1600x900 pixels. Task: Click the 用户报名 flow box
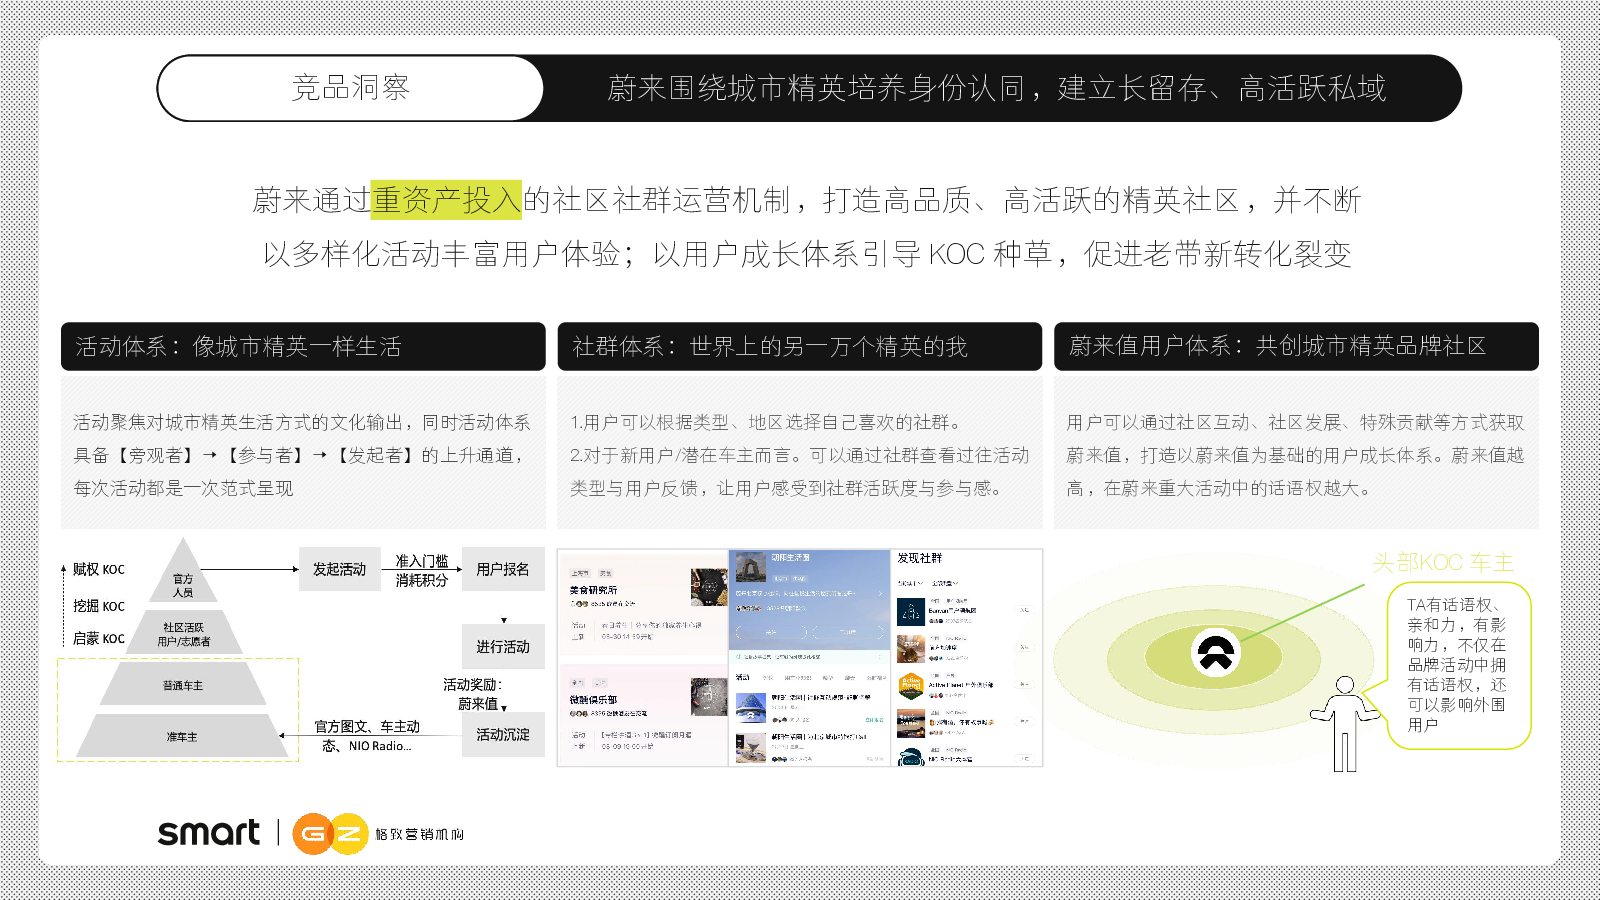tap(503, 569)
